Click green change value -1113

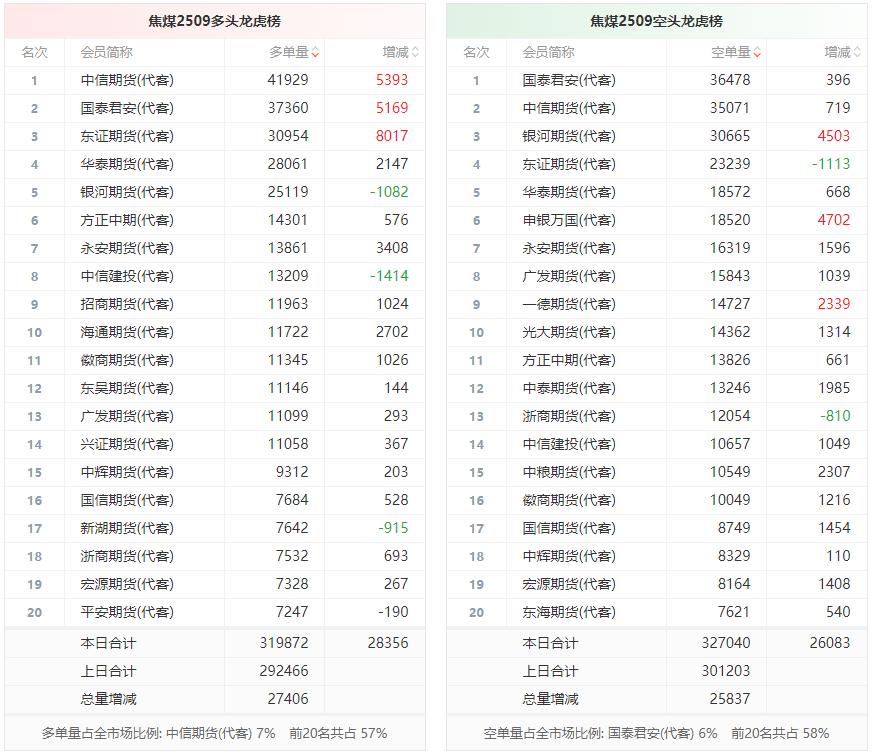coord(831,164)
